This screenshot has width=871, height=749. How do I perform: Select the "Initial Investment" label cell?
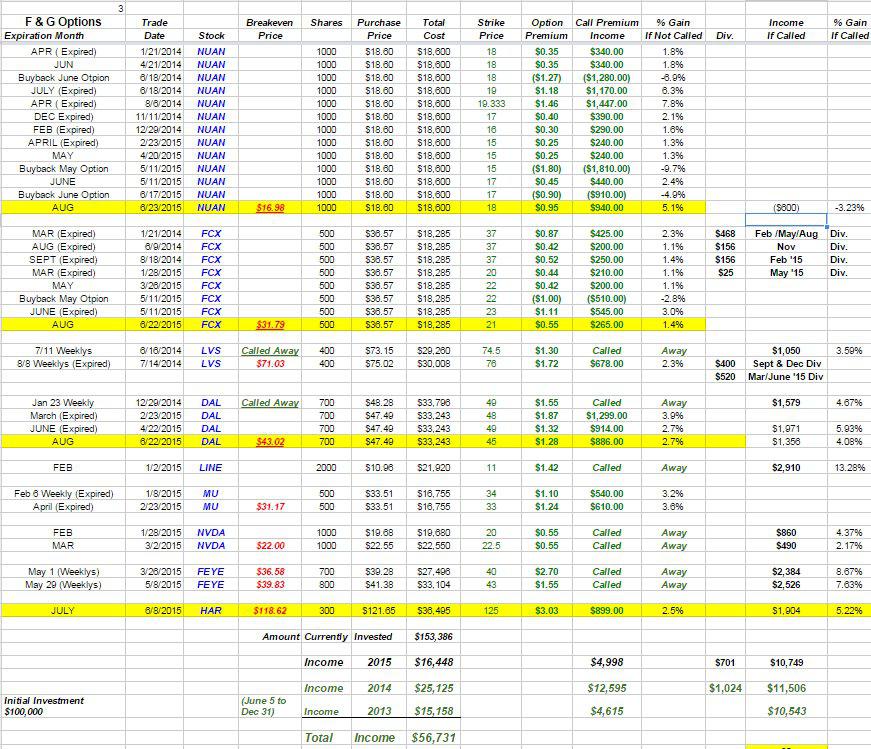44,701
